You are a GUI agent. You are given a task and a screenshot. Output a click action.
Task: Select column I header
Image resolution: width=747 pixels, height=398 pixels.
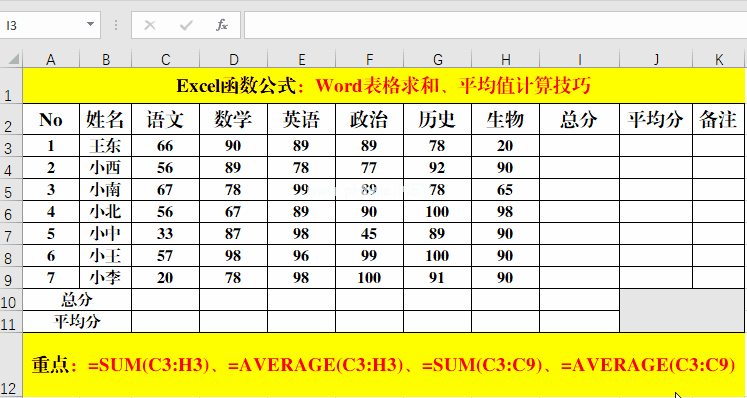[x=579, y=60]
